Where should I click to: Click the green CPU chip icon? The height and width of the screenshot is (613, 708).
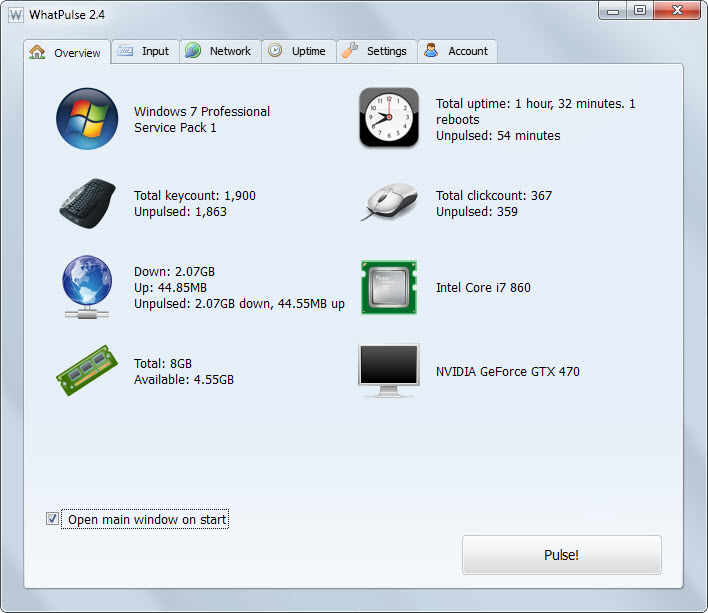point(389,287)
